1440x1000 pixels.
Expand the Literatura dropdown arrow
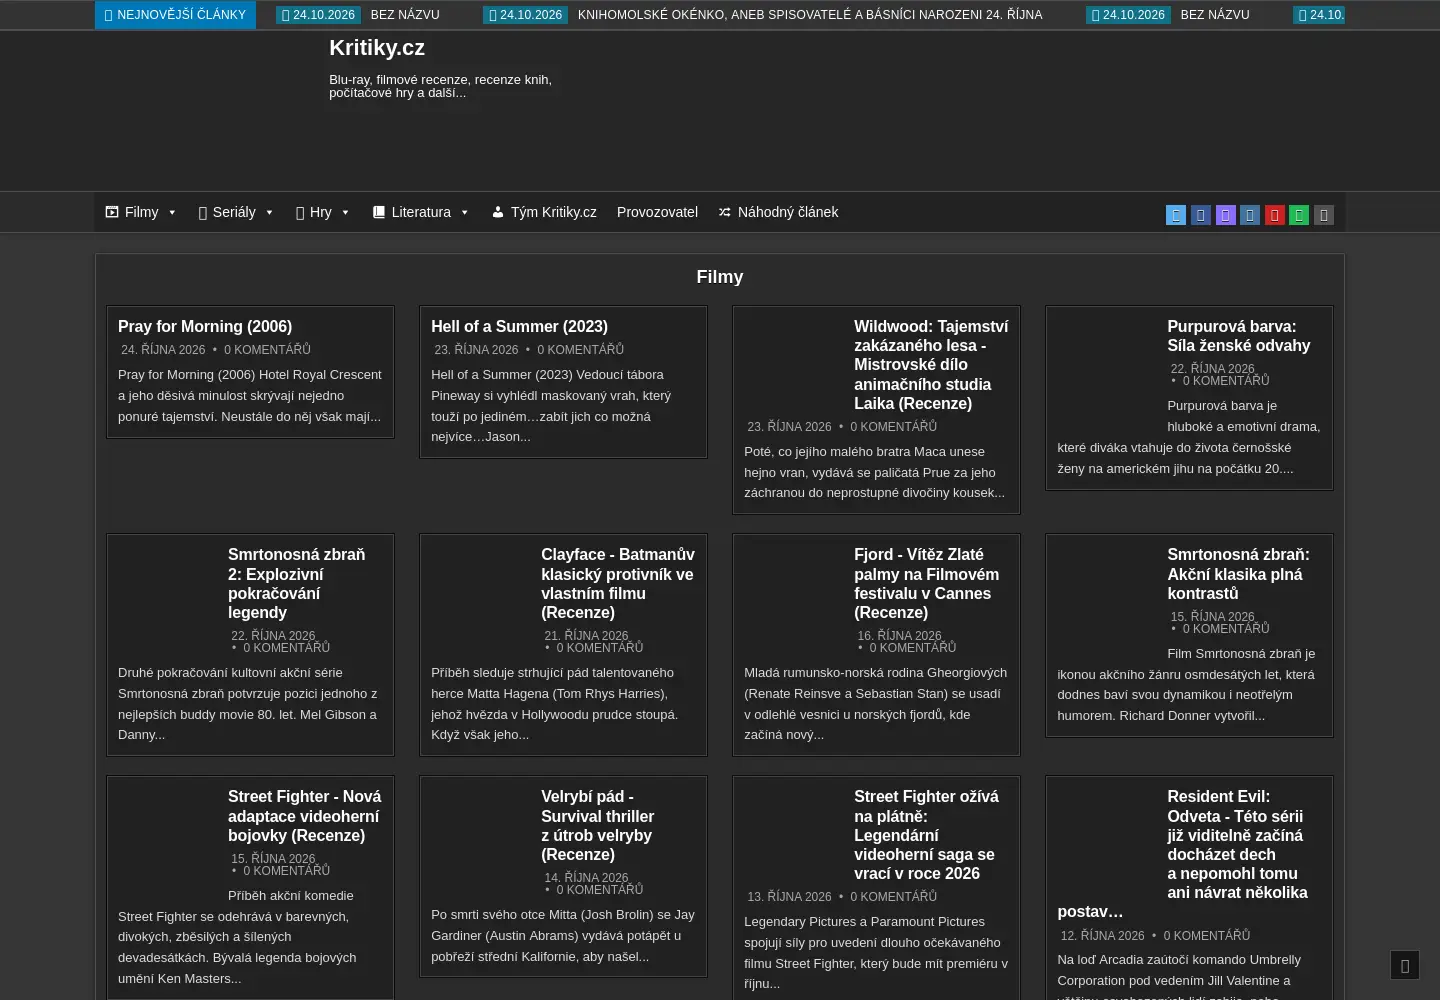[x=465, y=213]
